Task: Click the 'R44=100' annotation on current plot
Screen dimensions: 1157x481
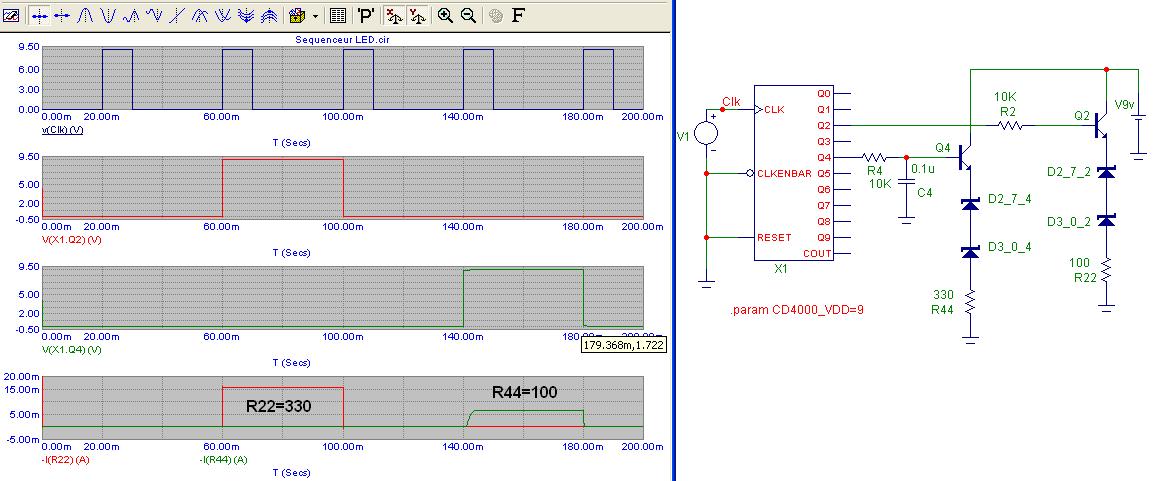Action: click(525, 392)
